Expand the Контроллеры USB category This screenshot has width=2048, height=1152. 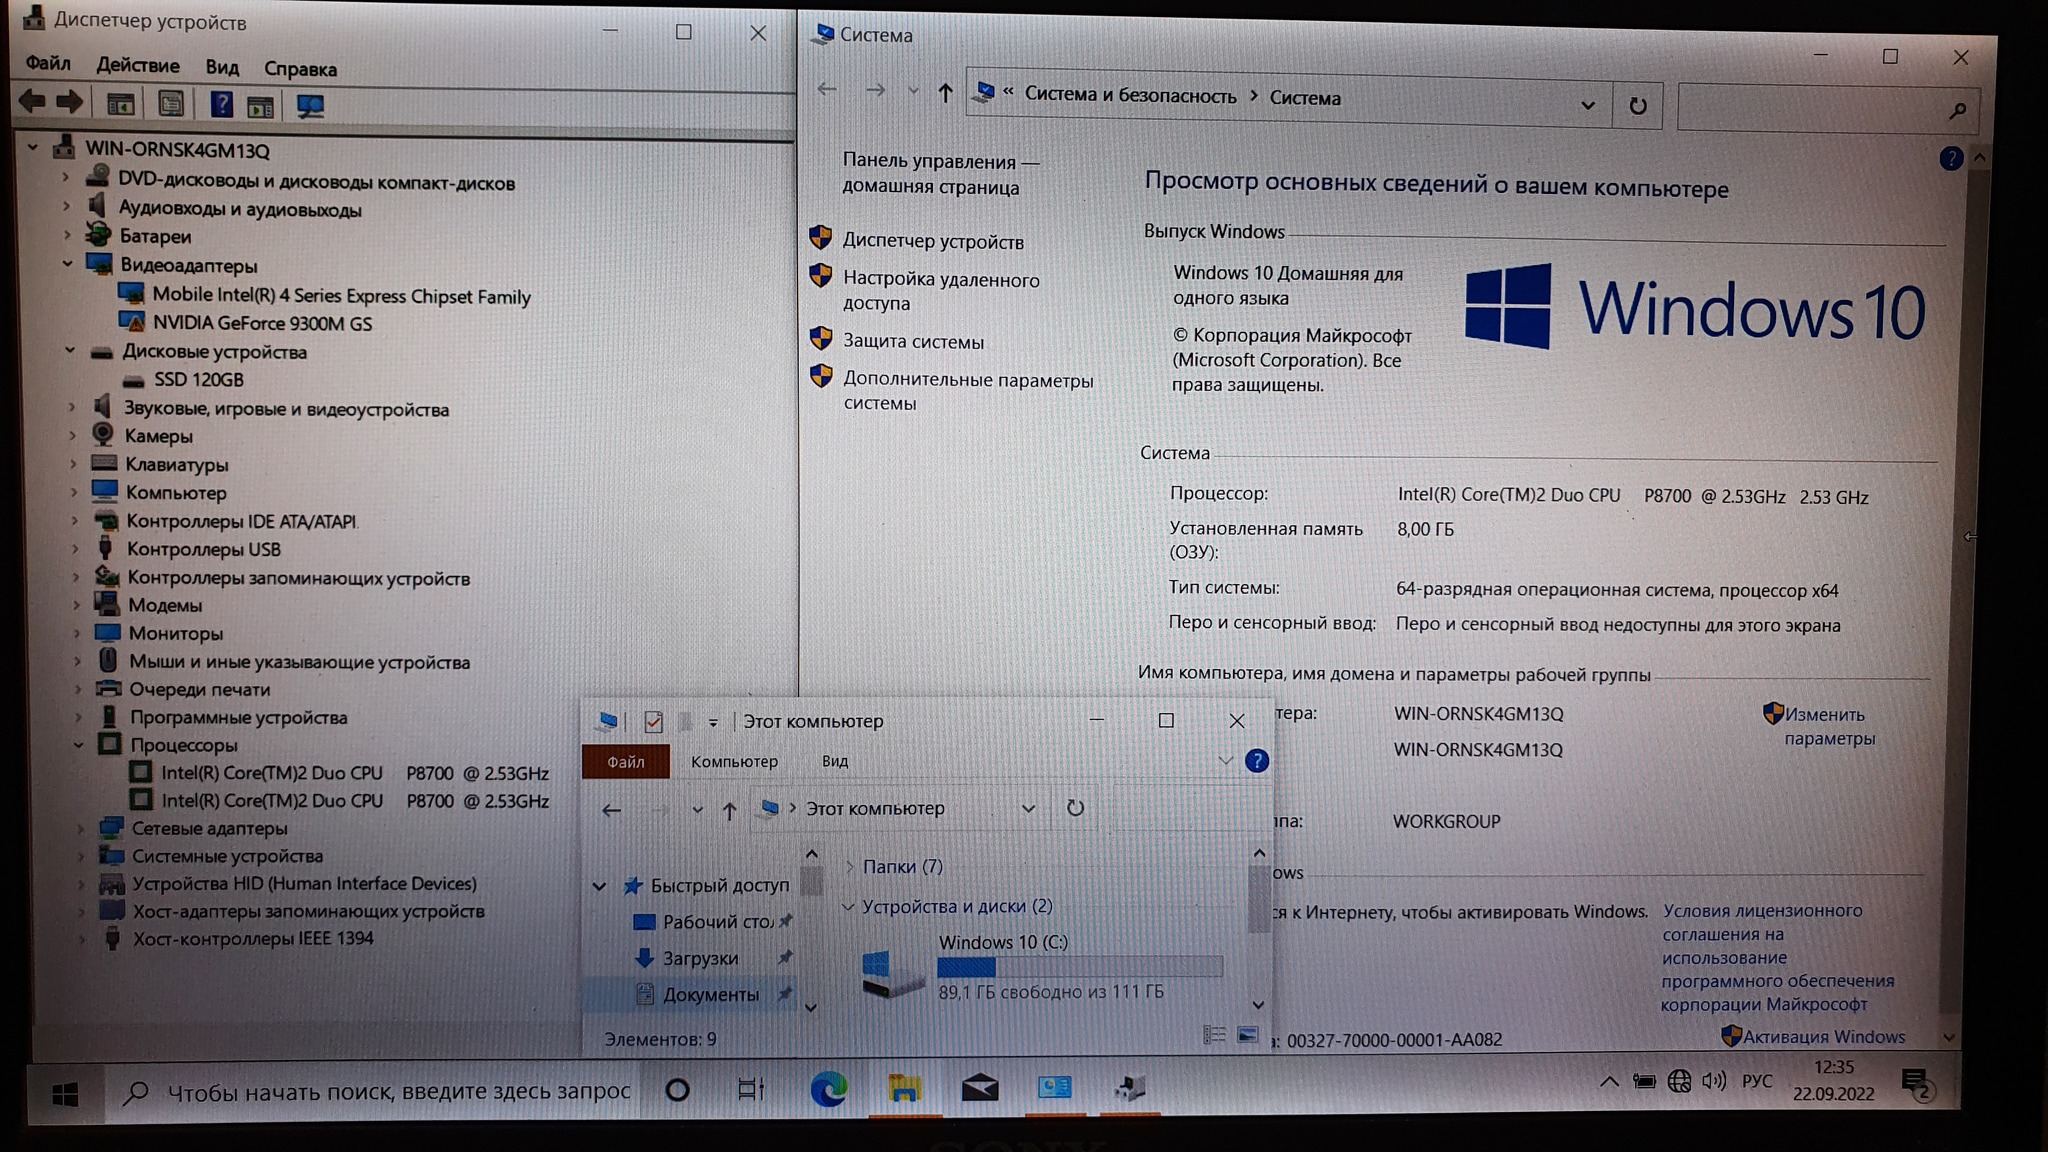pos(75,549)
